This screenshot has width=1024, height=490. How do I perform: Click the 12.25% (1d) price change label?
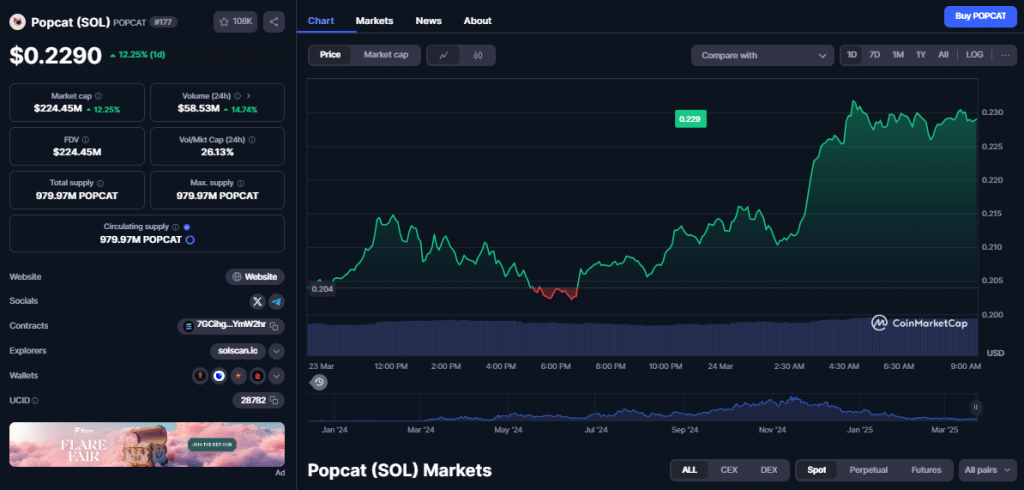pos(137,55)
